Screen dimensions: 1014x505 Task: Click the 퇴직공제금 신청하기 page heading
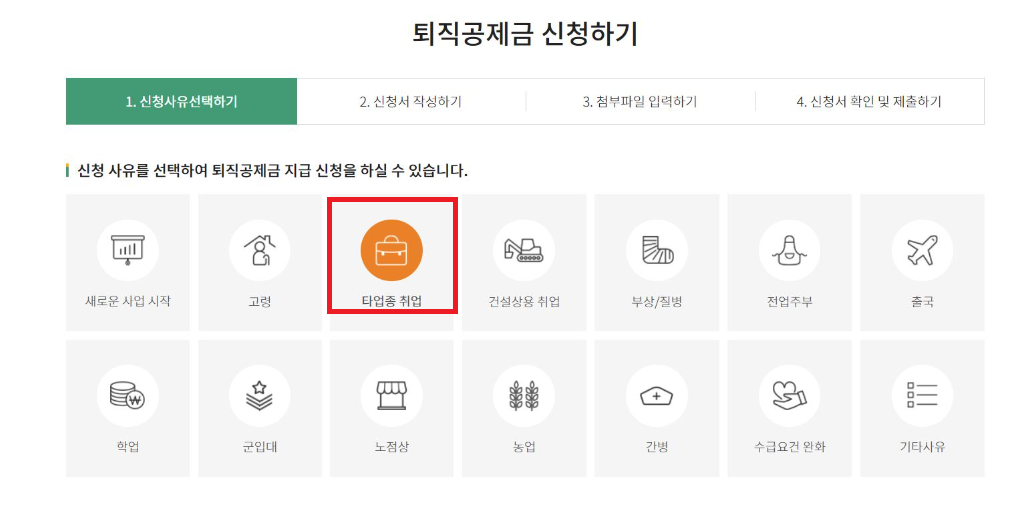pyautogui.click(x=525, y=34)
